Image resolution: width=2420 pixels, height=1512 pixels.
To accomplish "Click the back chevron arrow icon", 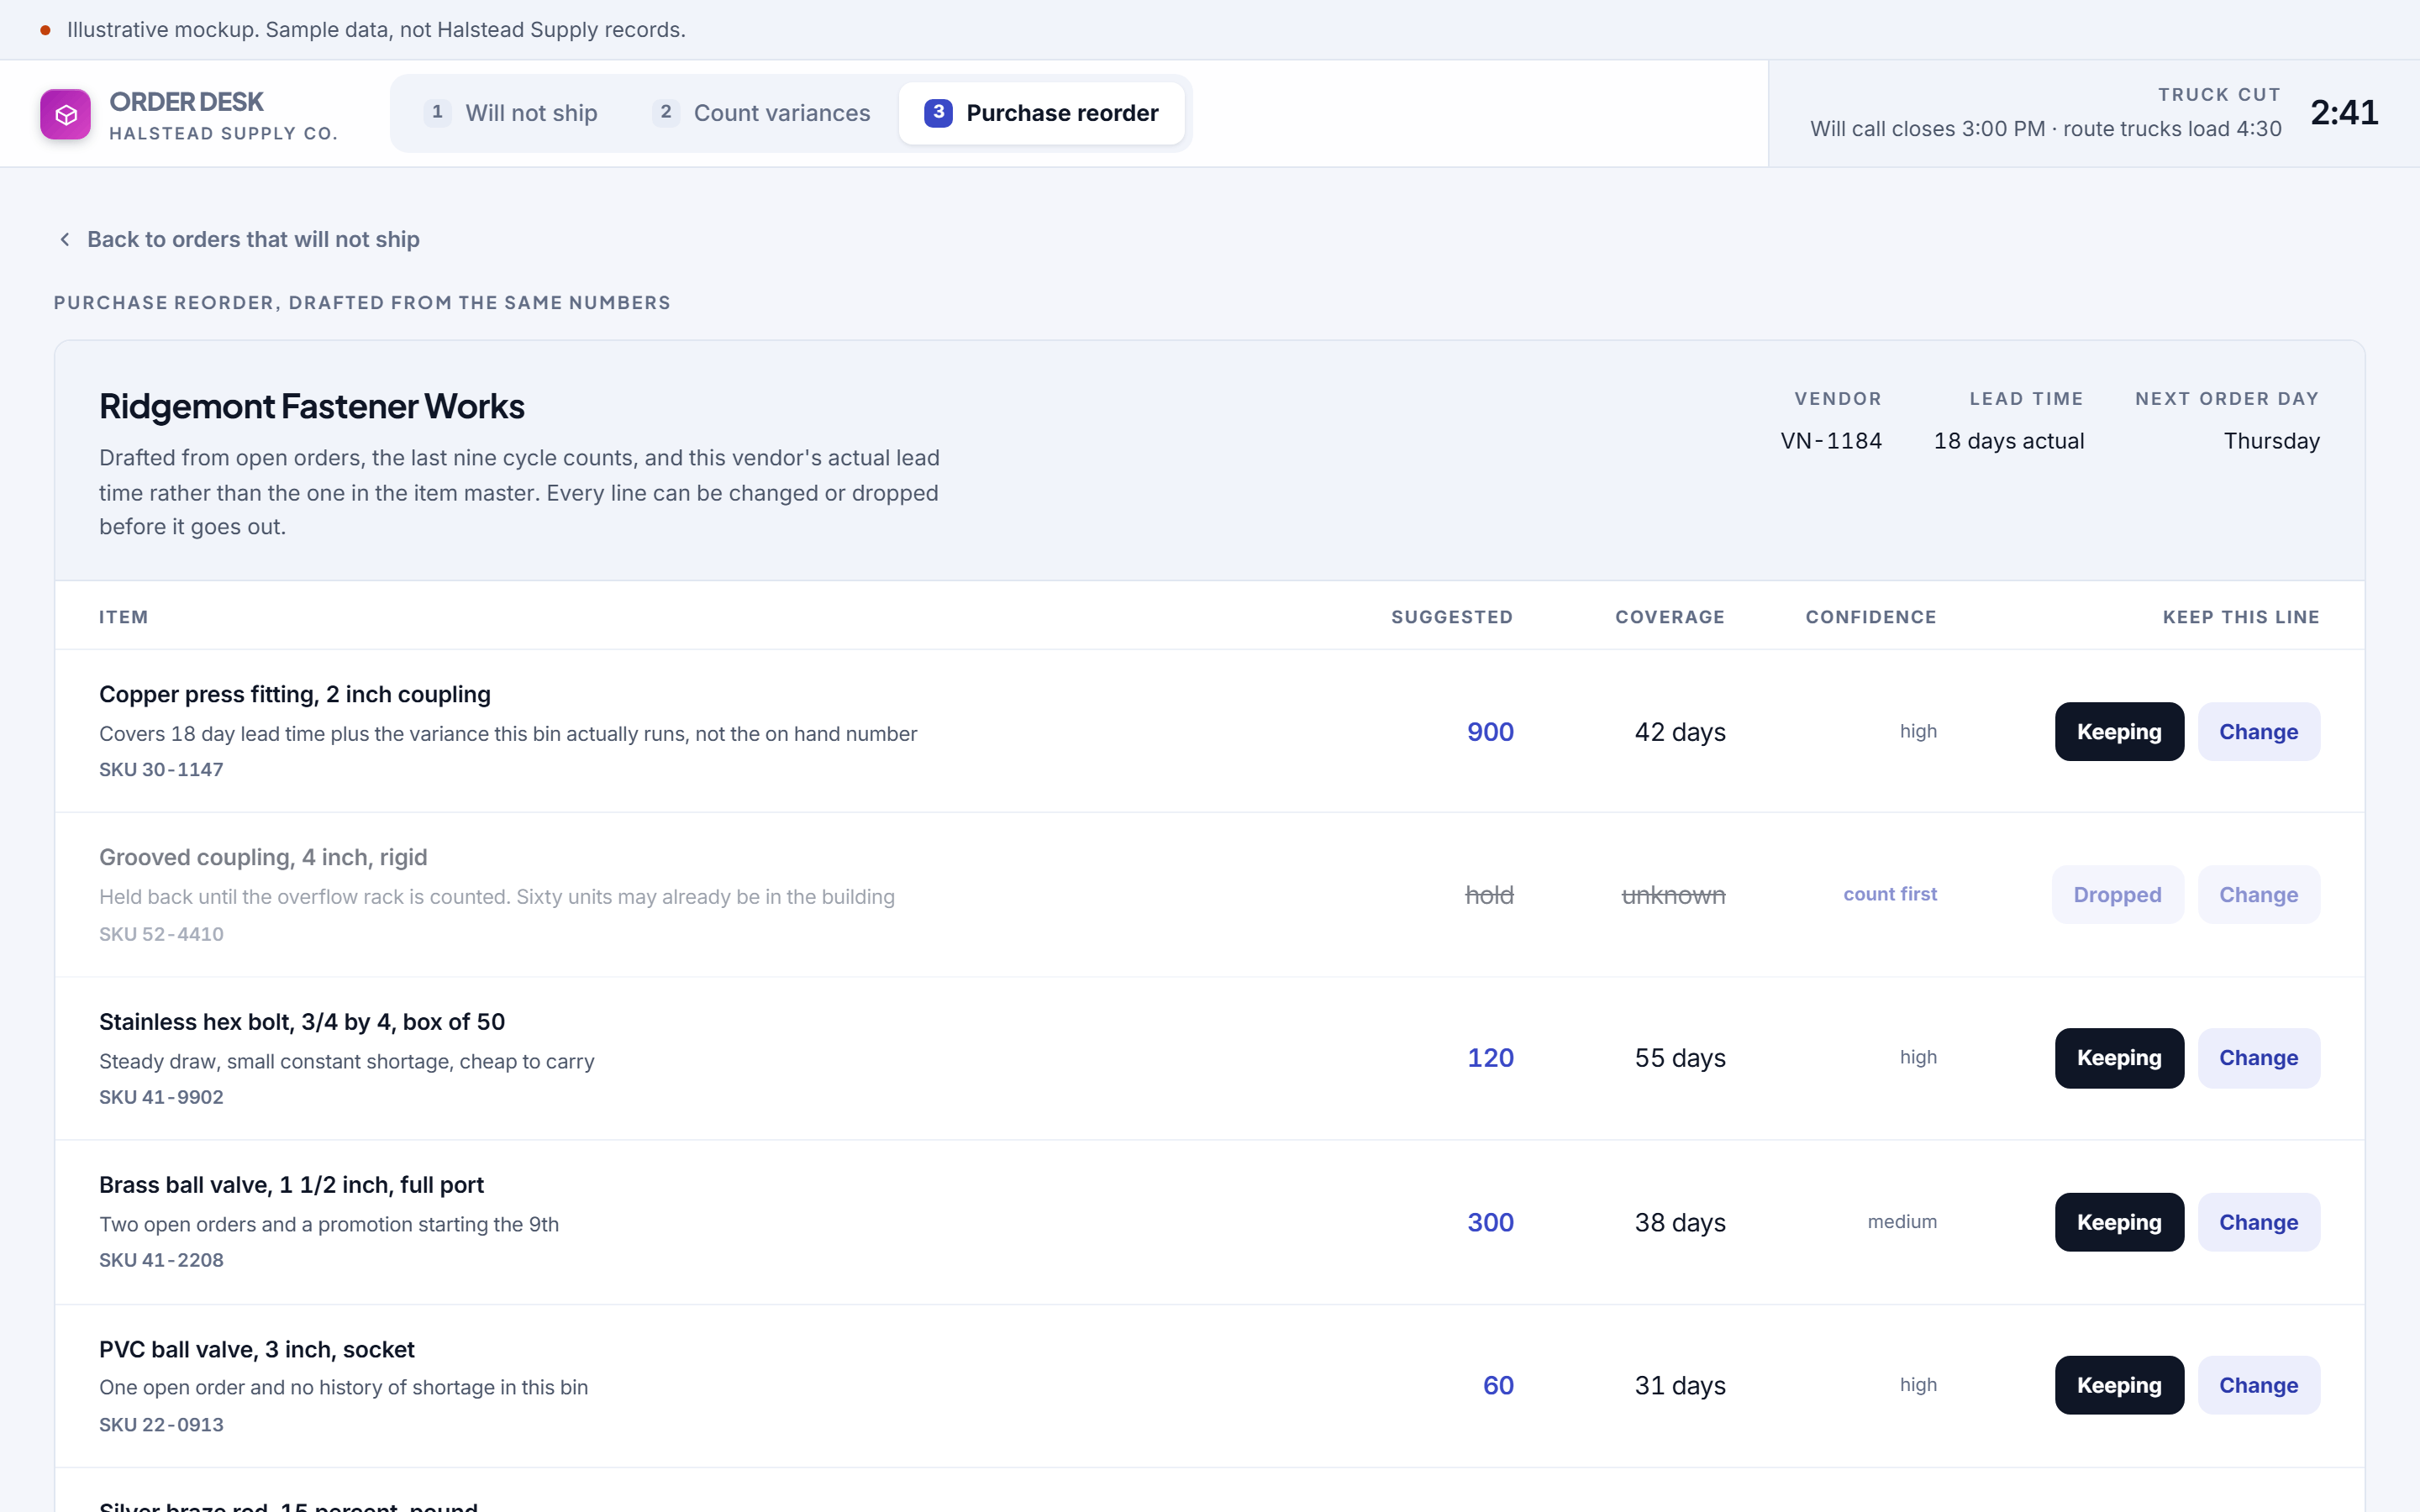I will click(x=65, y=239).
